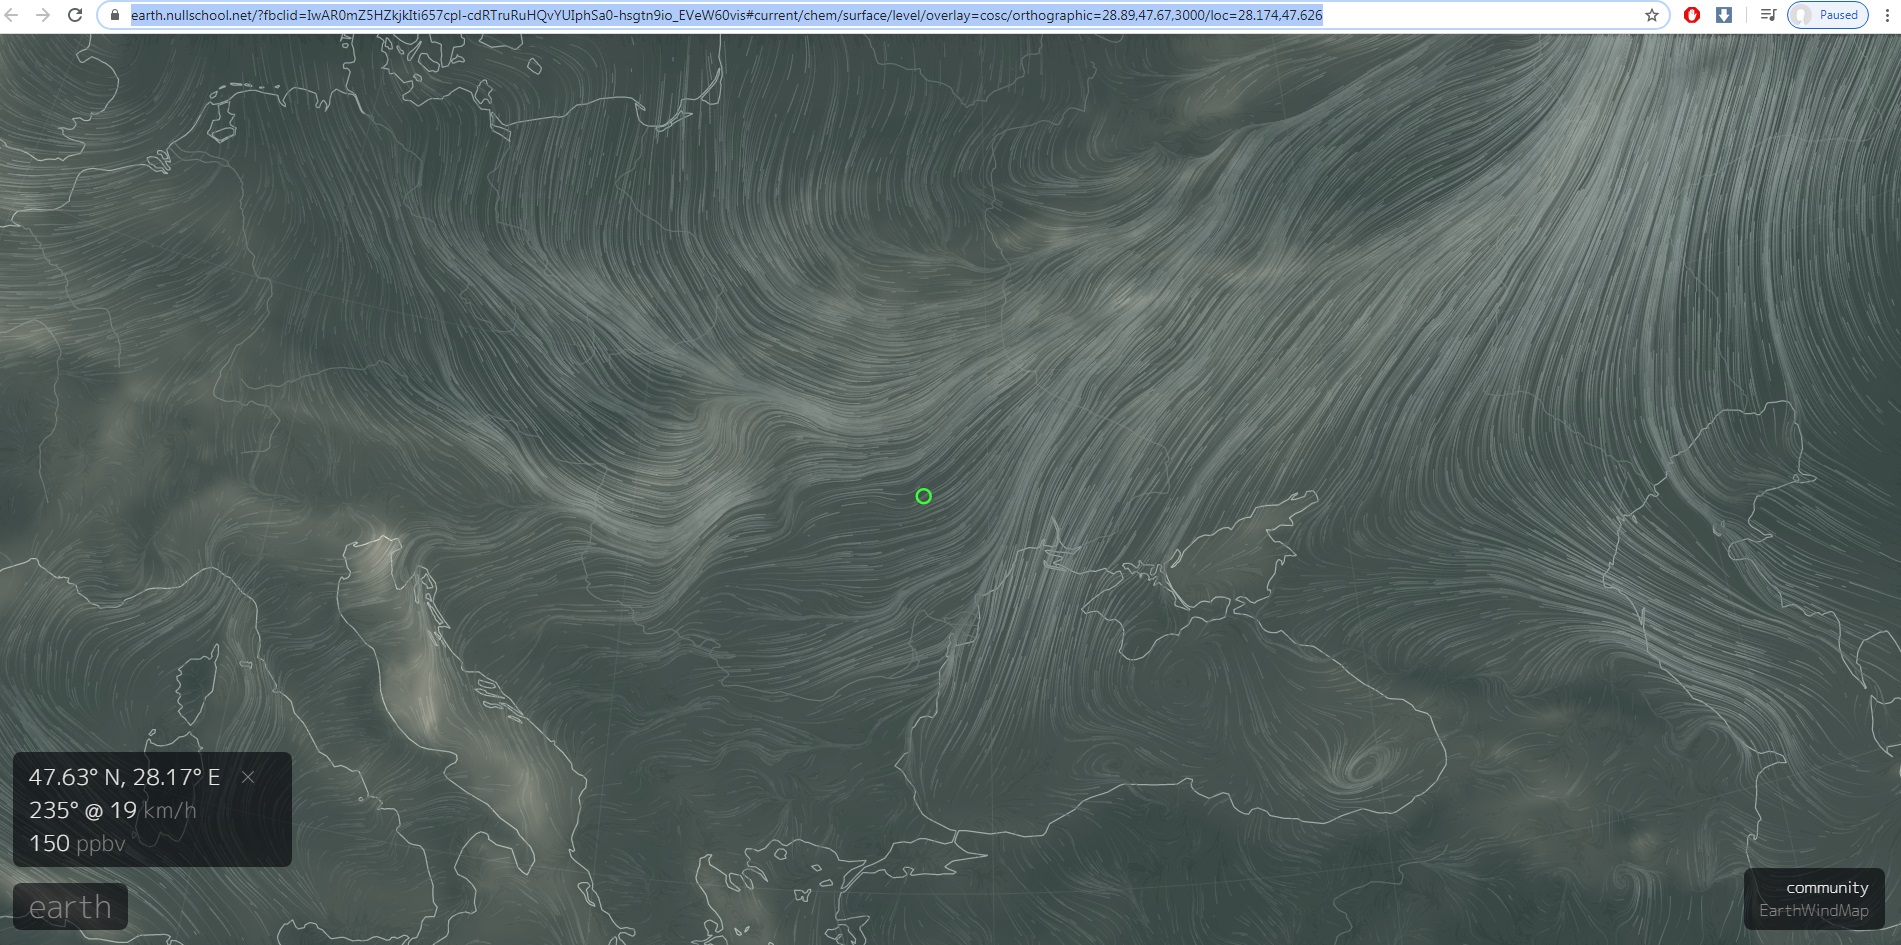Open the EarthWindMap link
This screenshot has height=945, width=1901.
point(1813,911)
